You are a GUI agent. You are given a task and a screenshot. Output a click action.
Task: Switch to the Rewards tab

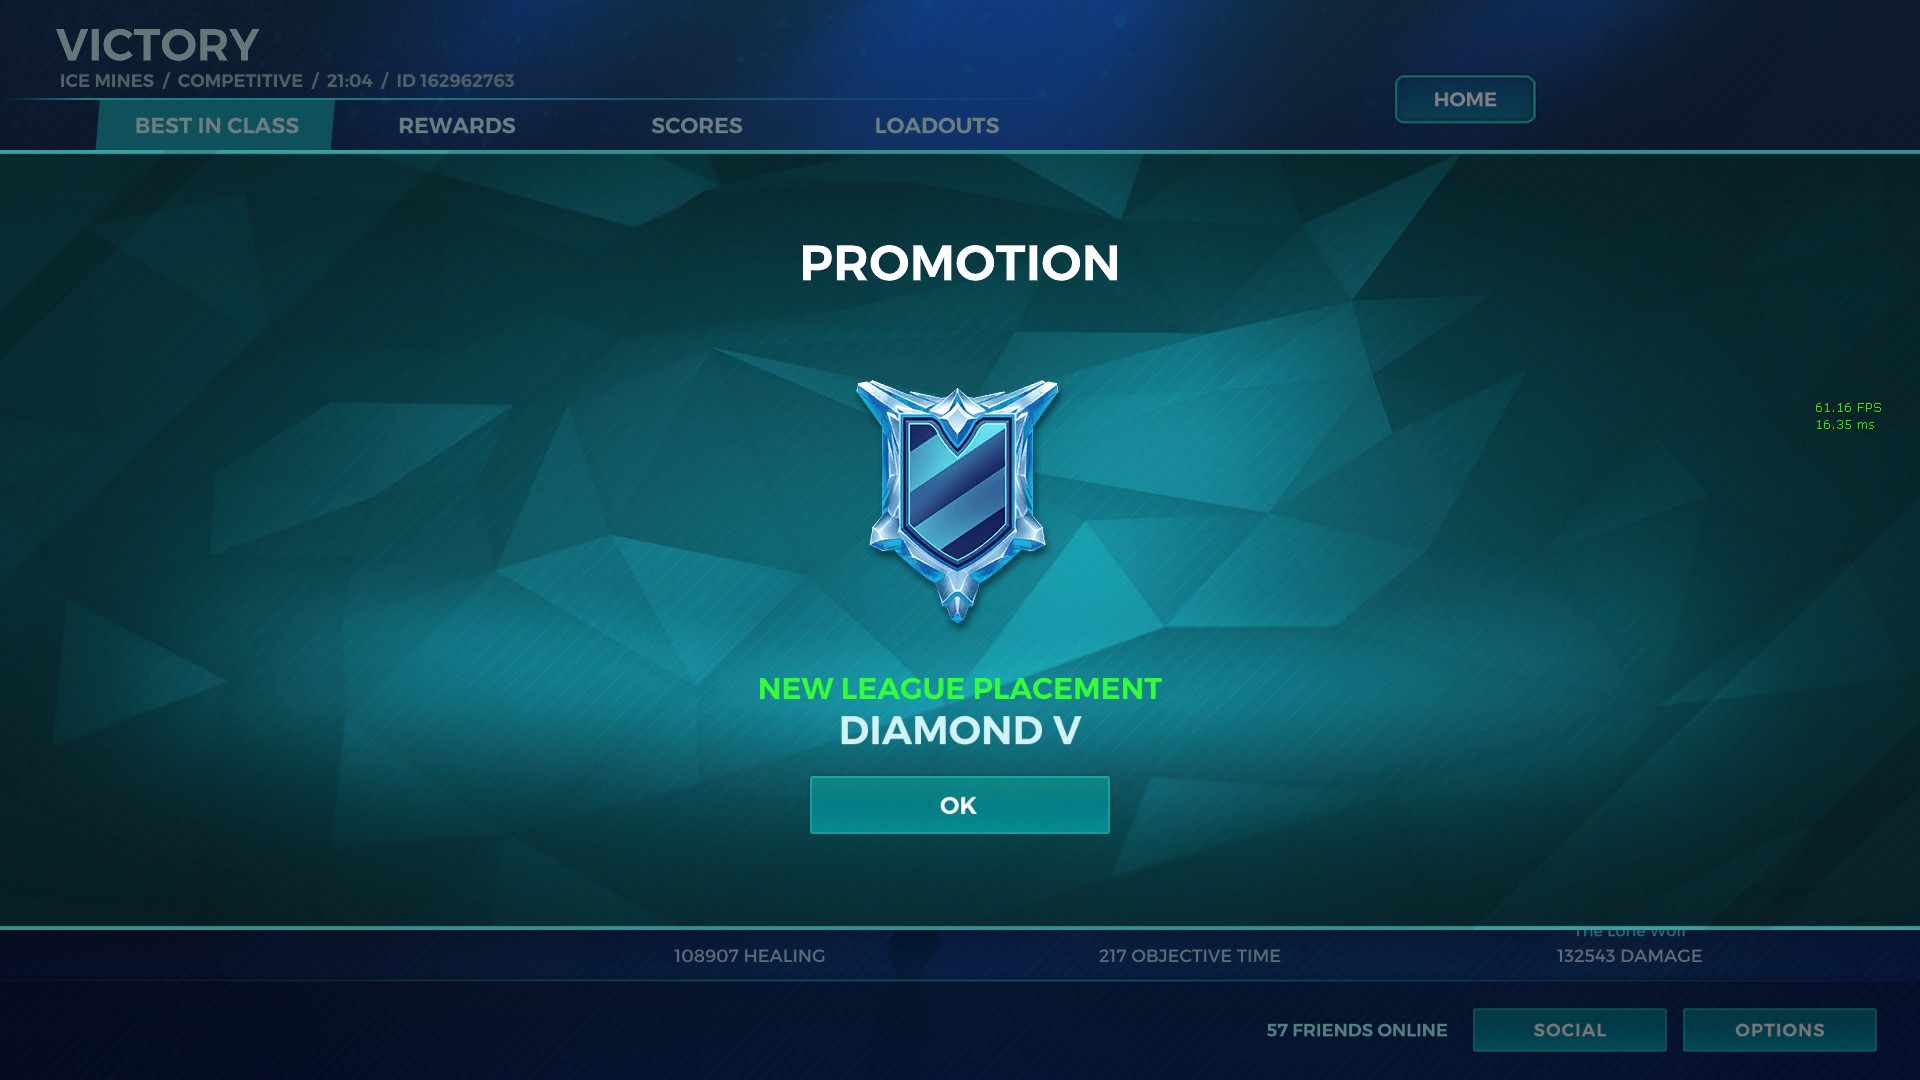pos(457,125)
